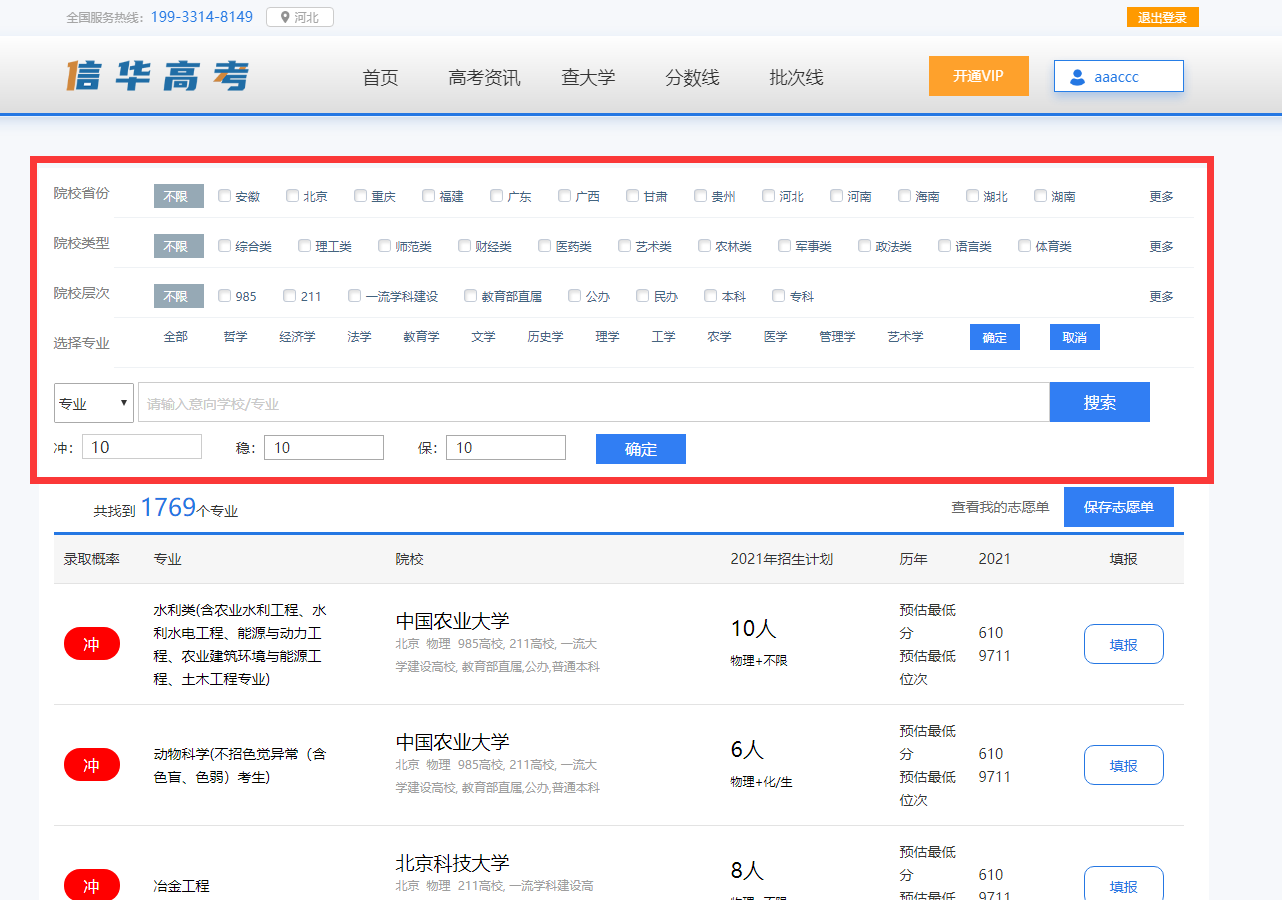This screenshot has height=900, width=1282.
Task: Click the 冲 count input field
Action: [142, 447]
